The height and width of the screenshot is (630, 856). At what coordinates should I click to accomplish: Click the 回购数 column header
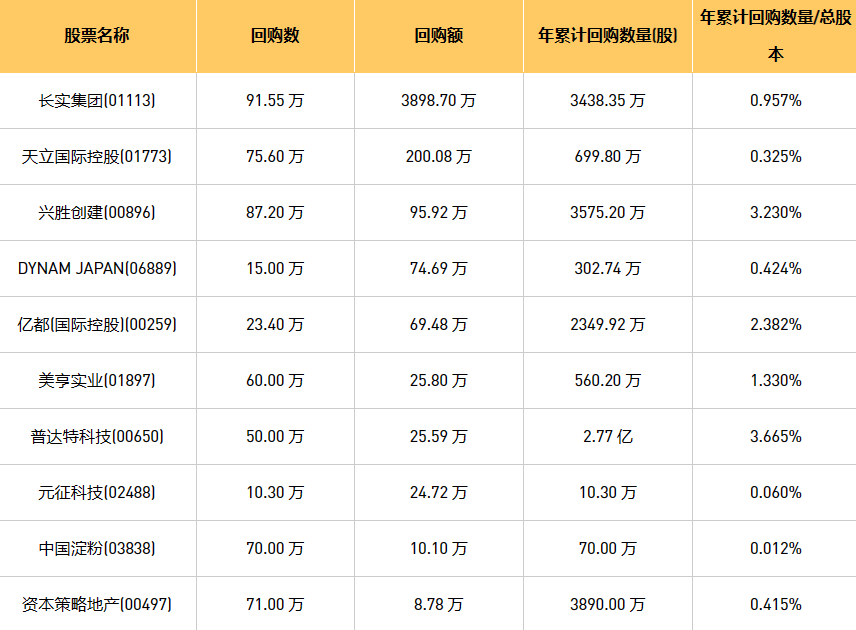tap(275, 36)
